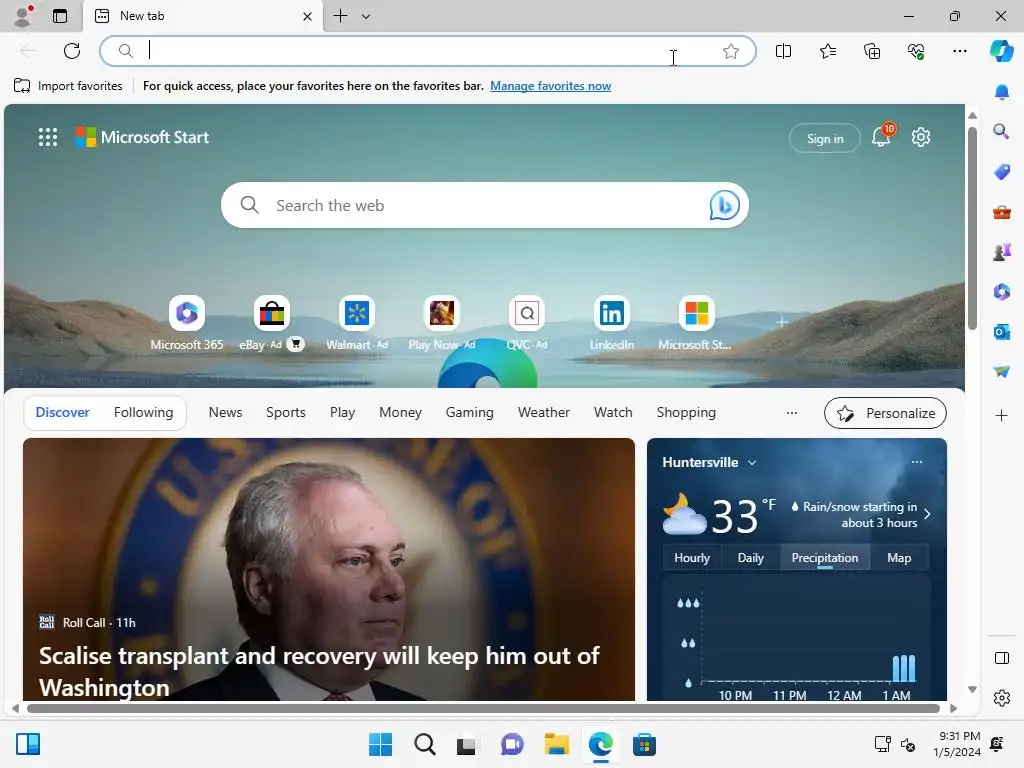Open the sidebar customize settings gear
The width and height of the screenshot is (1024, 768).
(1001, 698)
